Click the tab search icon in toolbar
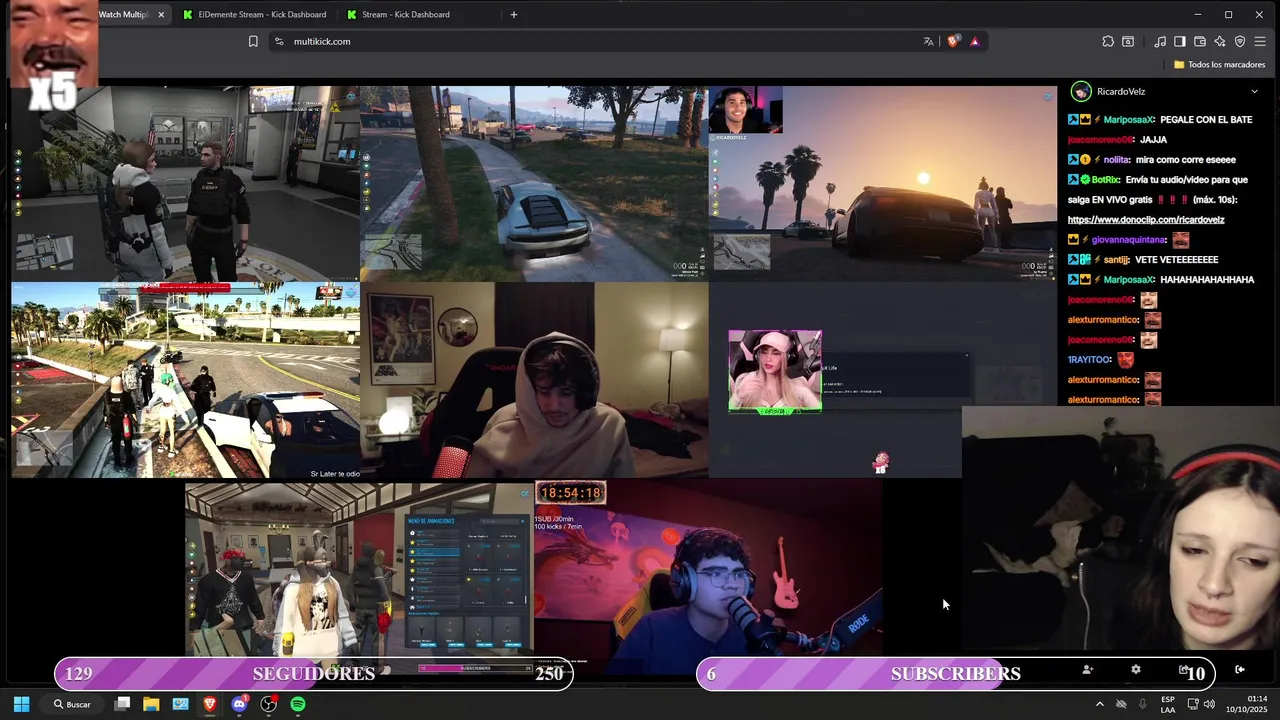This screenshot has width=1280, height=720. coord(1128,41)
